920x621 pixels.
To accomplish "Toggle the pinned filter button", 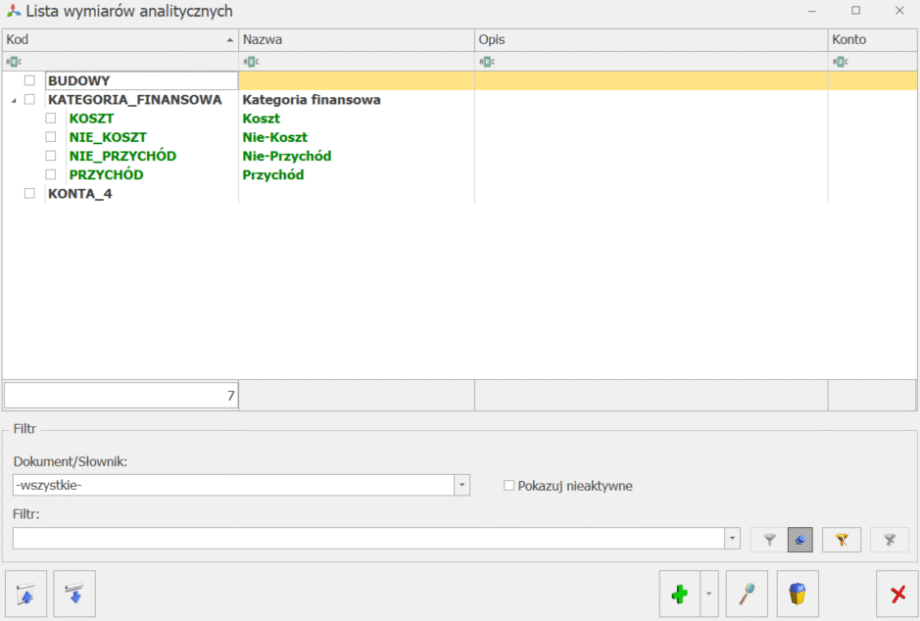I will (x=800, y=539).
